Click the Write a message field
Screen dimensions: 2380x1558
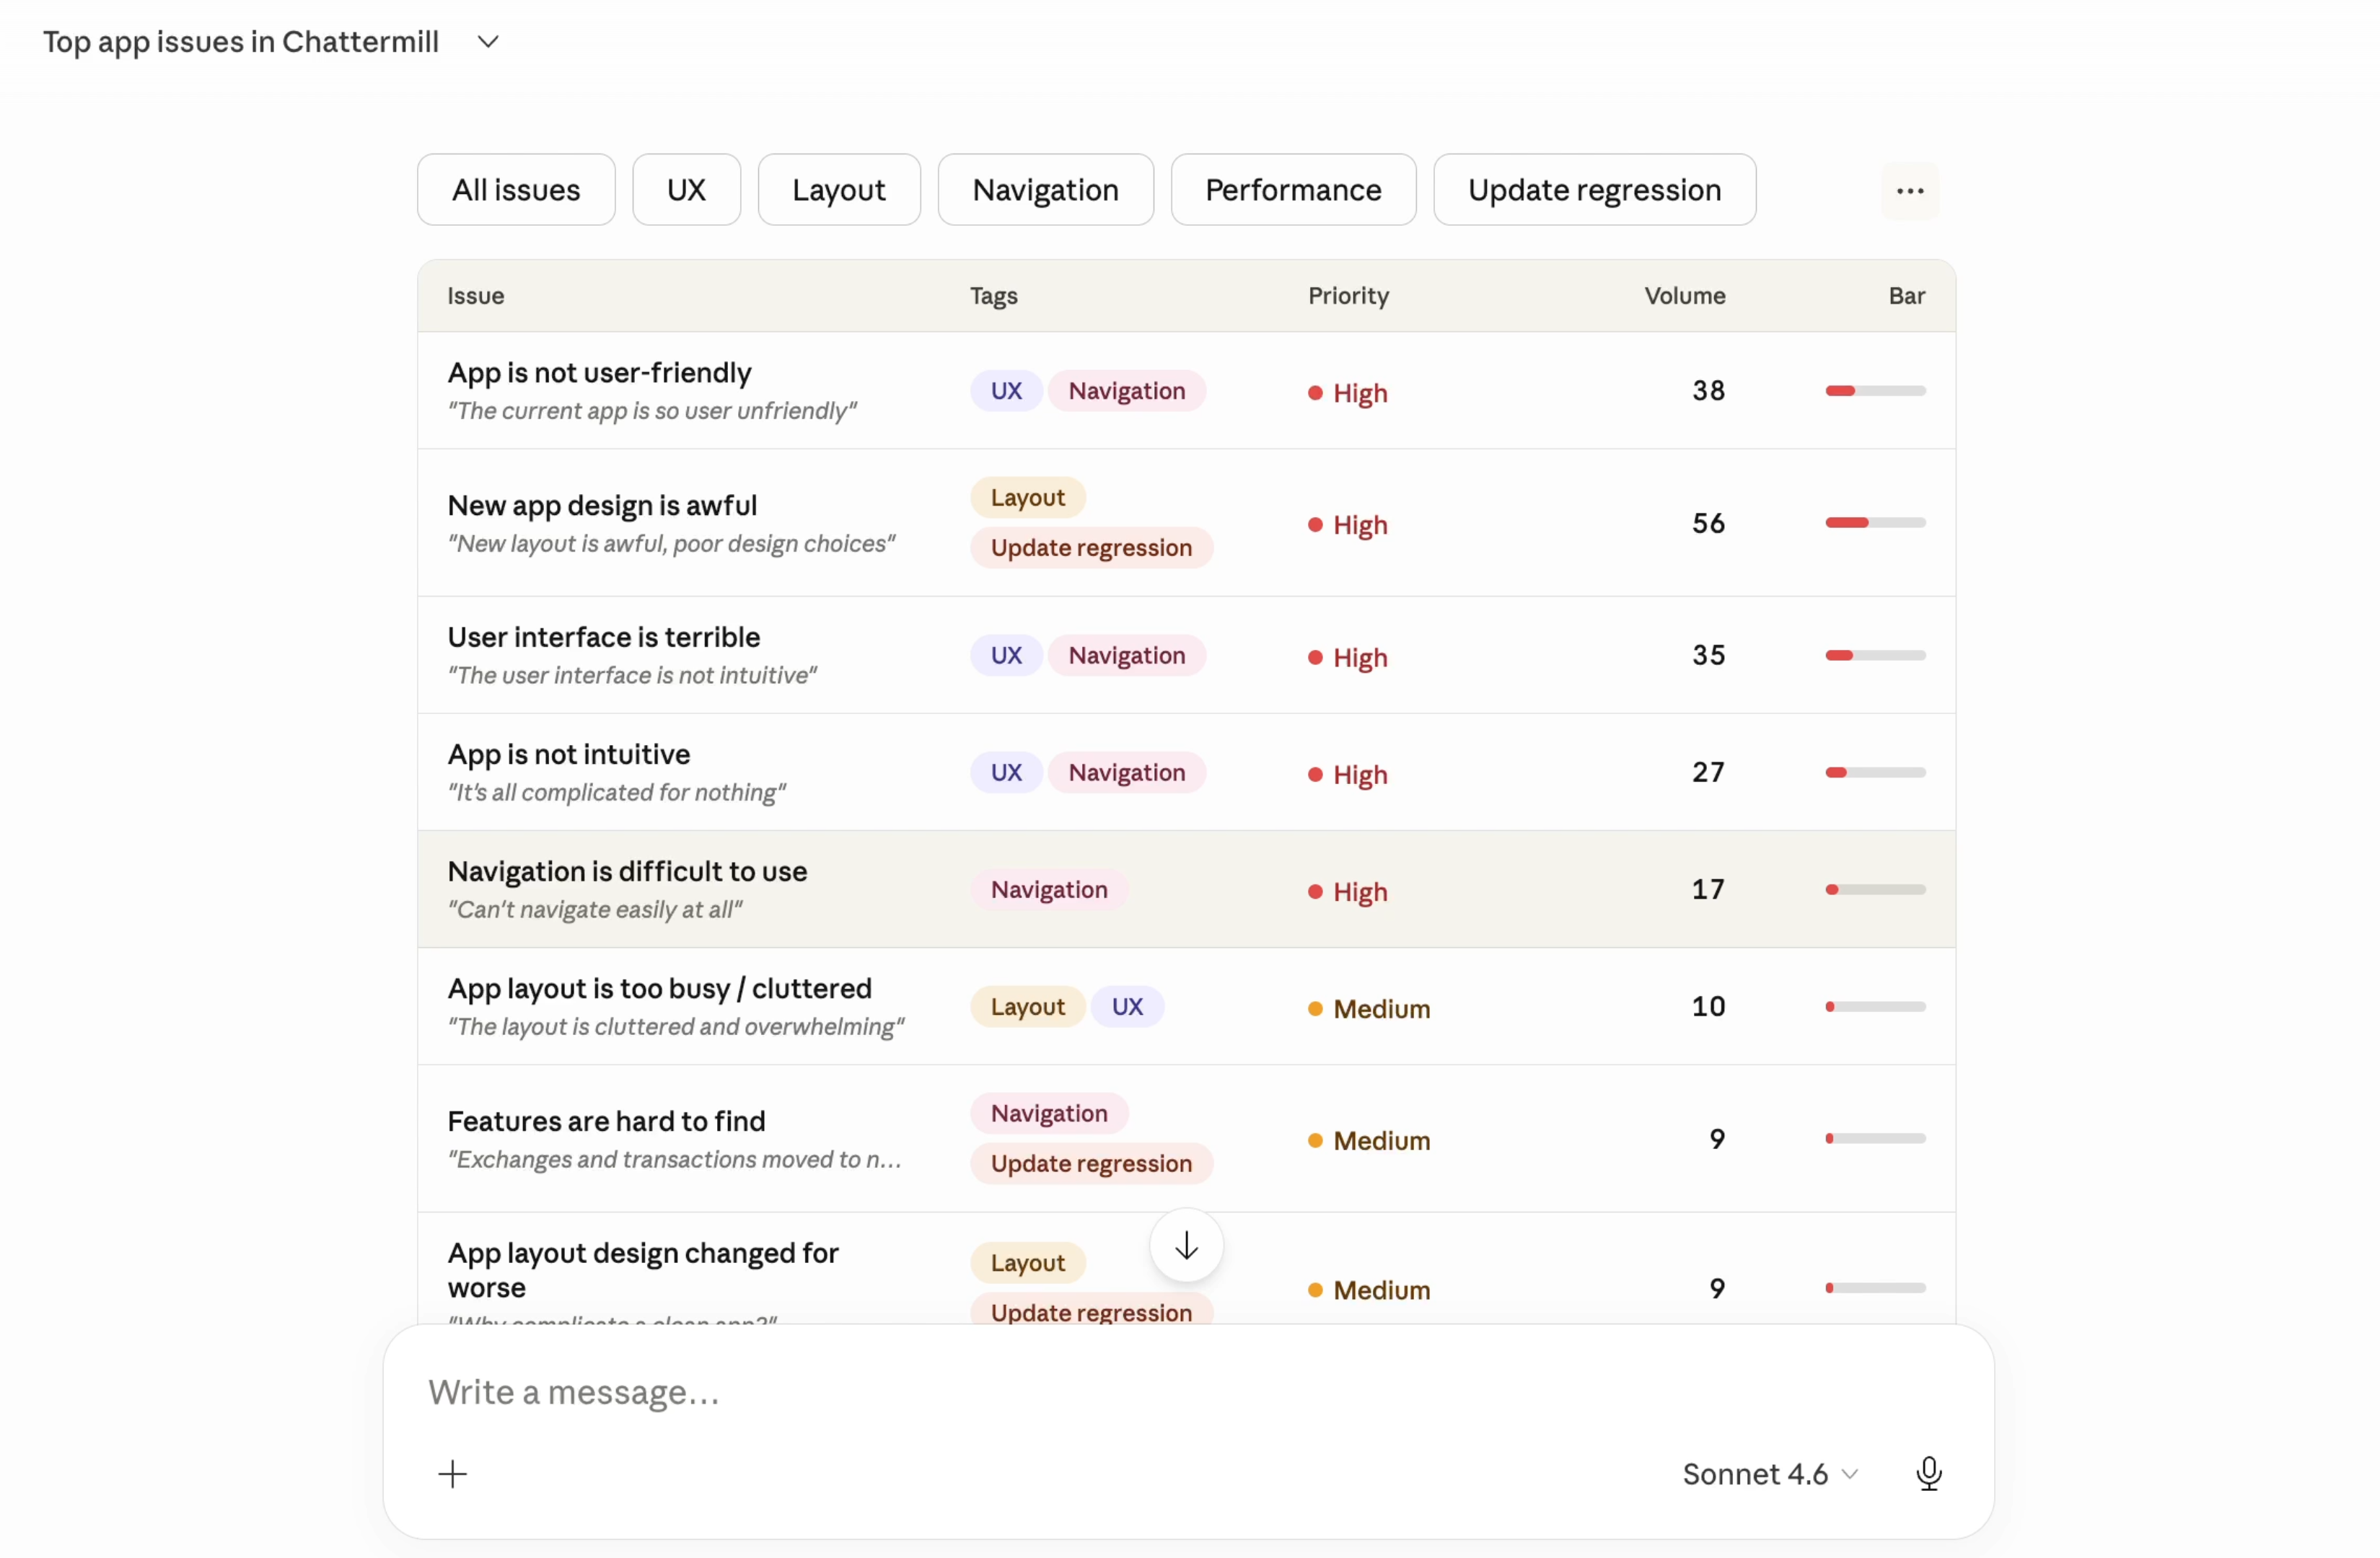click(x=1188, y=1392)
